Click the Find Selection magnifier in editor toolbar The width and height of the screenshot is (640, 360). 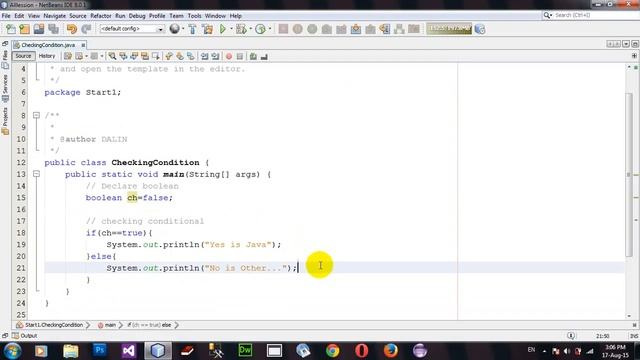(x=112, y=56)
